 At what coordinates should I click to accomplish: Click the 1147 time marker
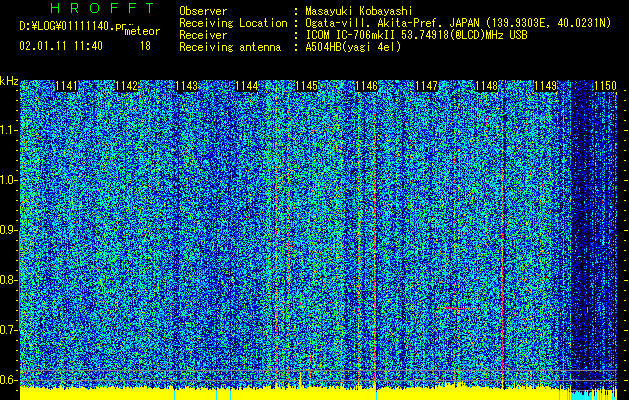pos(426,86)
